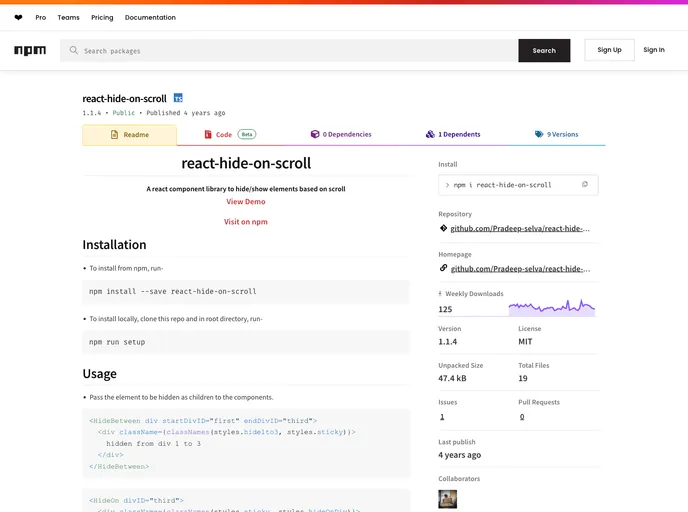This screenshot has width=688, height=512.
Task: Click the homepage link chain icon
Action: click(443, 268)
